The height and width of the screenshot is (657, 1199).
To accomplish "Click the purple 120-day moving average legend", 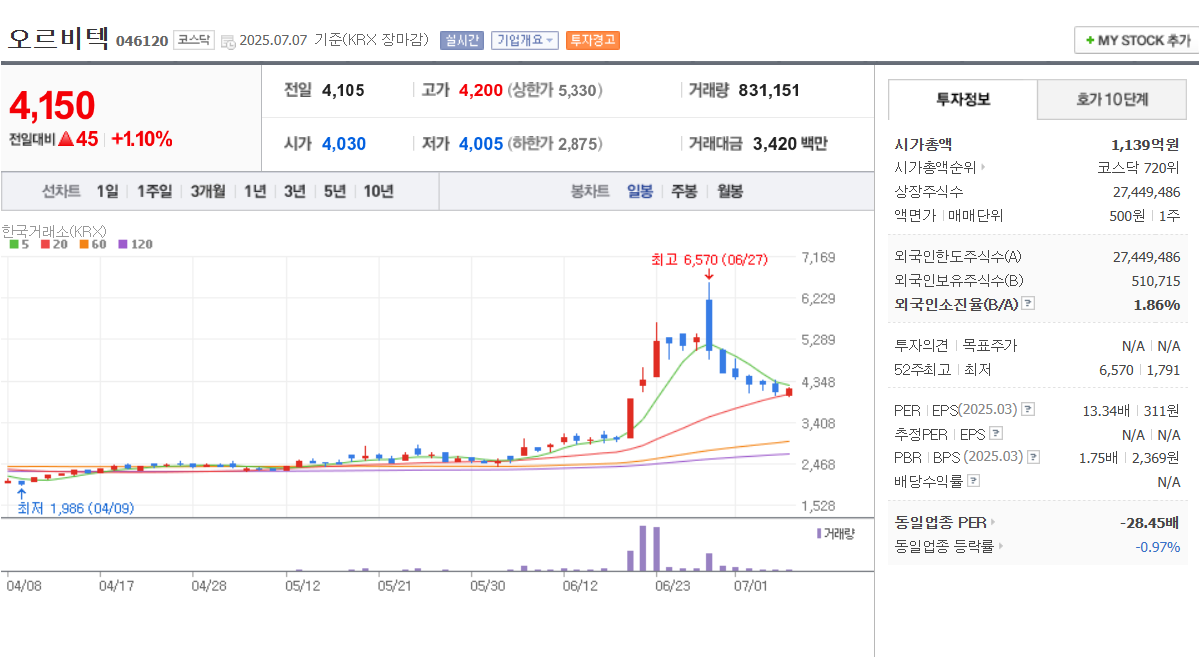I will pos(135,245).
